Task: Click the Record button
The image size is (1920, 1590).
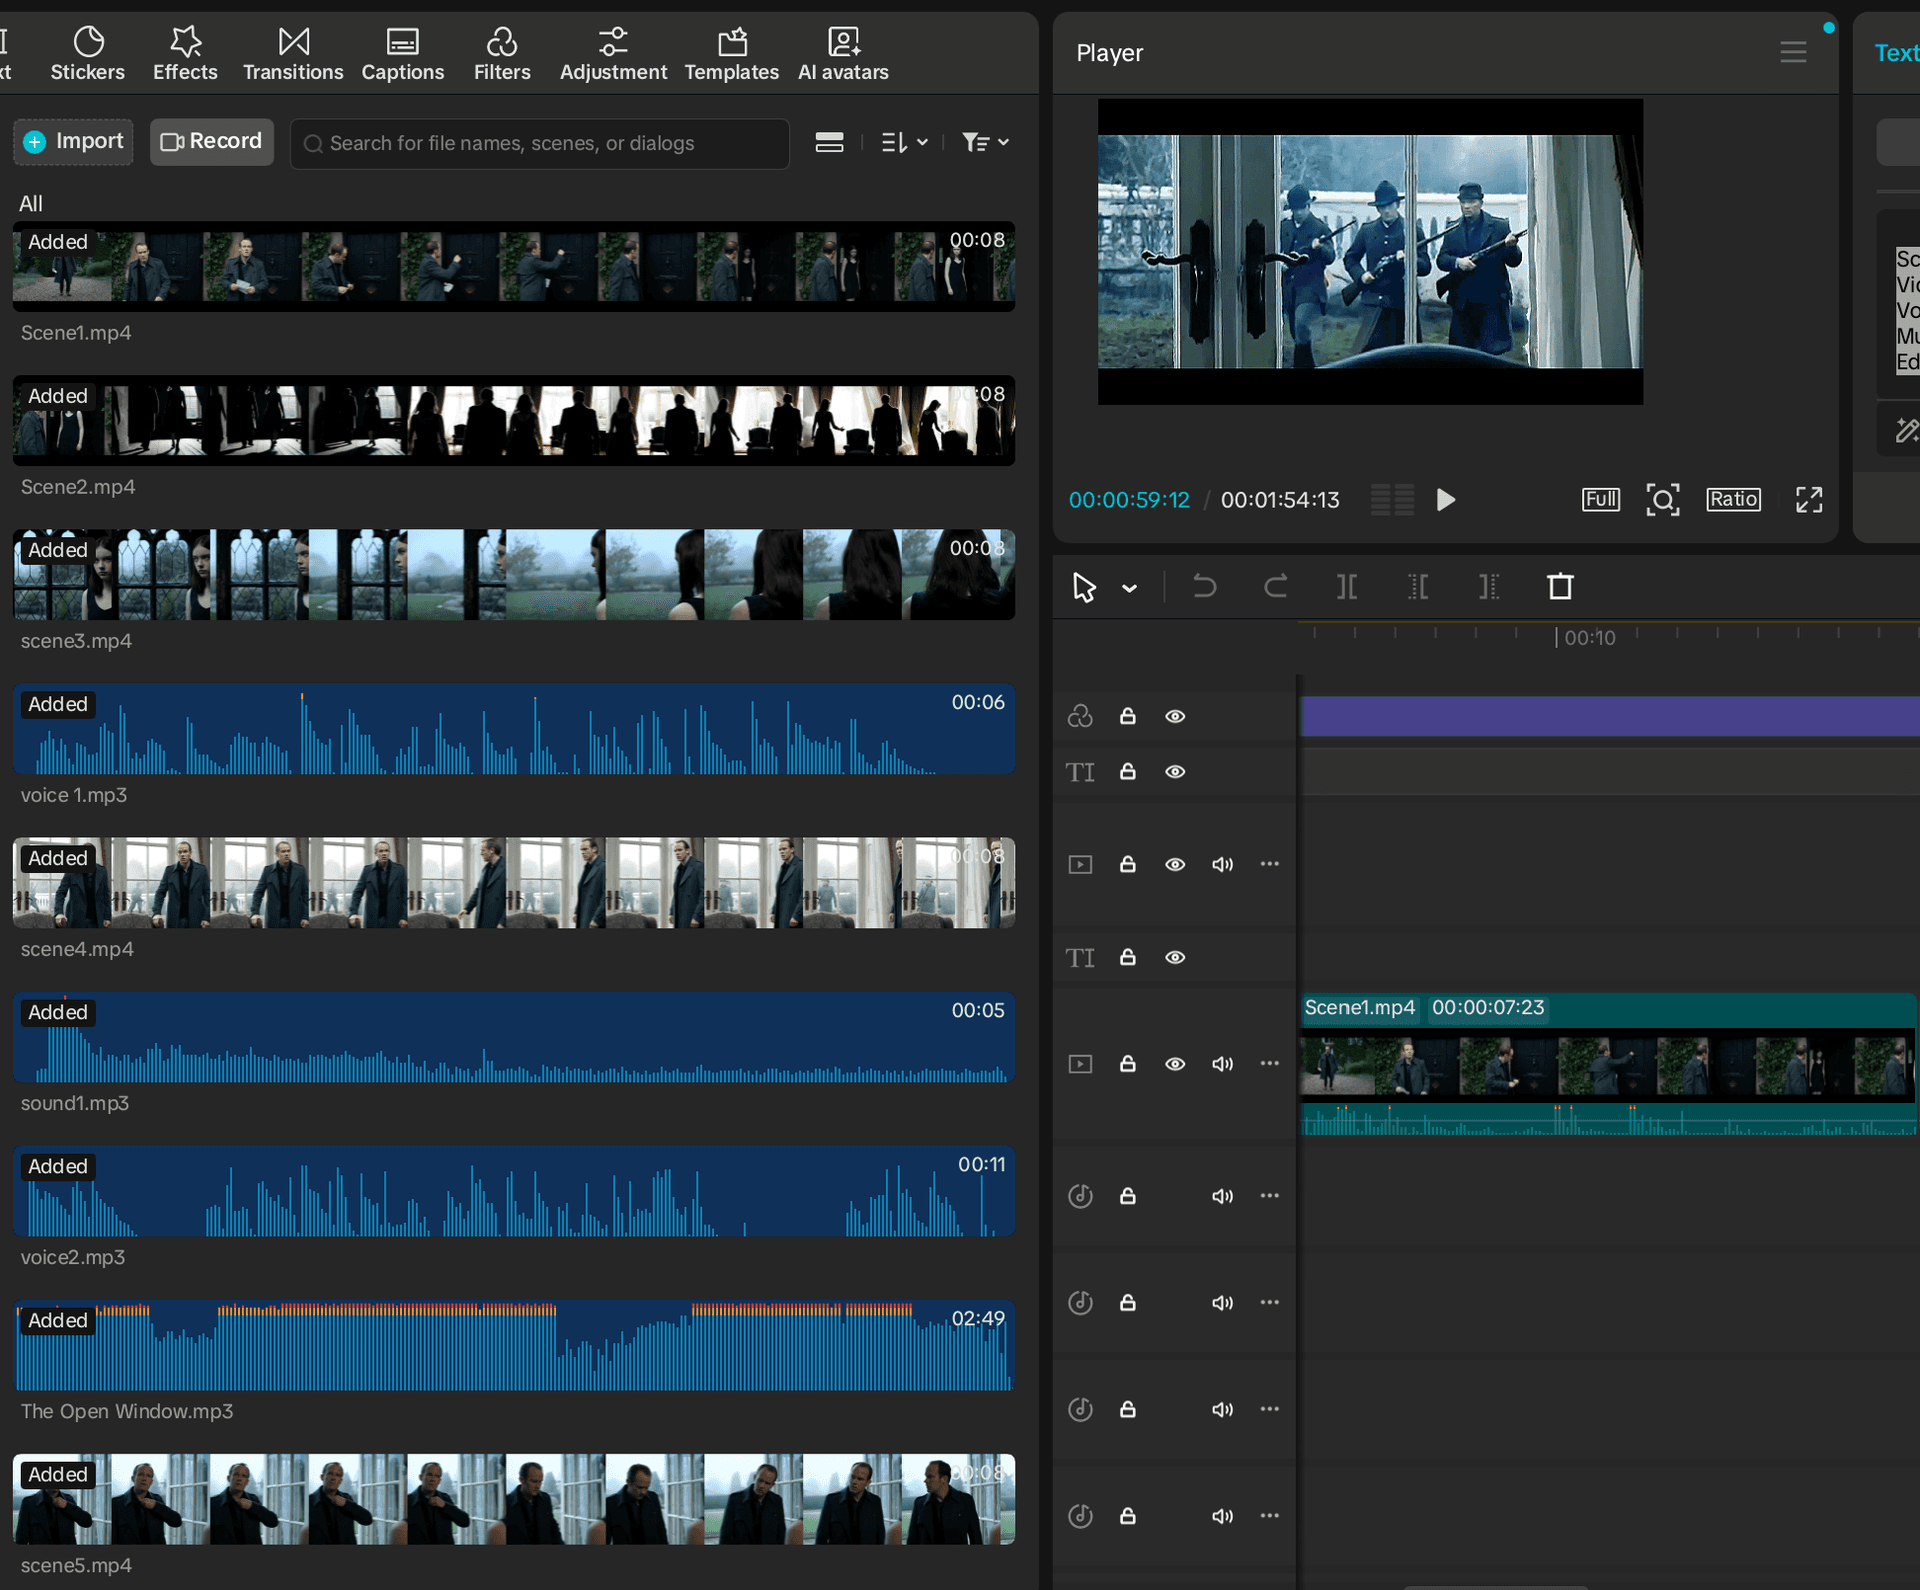Action: 212,142
